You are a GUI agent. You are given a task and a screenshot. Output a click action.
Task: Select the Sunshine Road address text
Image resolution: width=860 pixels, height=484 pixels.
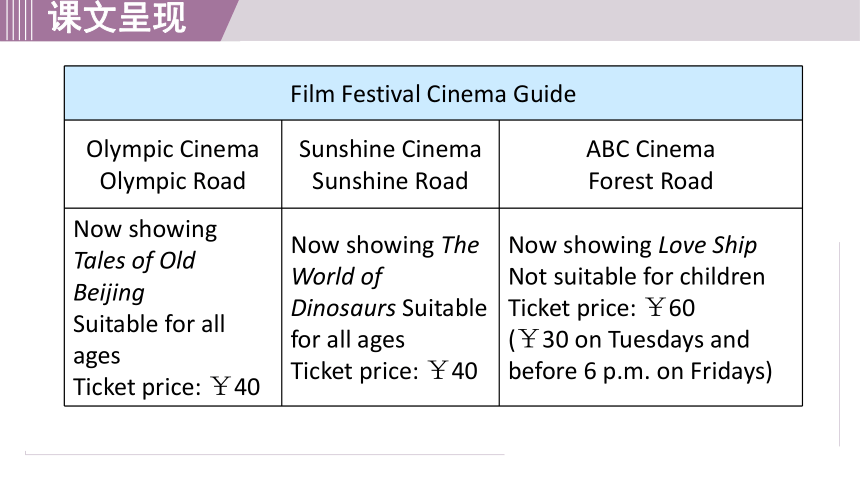click(x=390, y=181)
